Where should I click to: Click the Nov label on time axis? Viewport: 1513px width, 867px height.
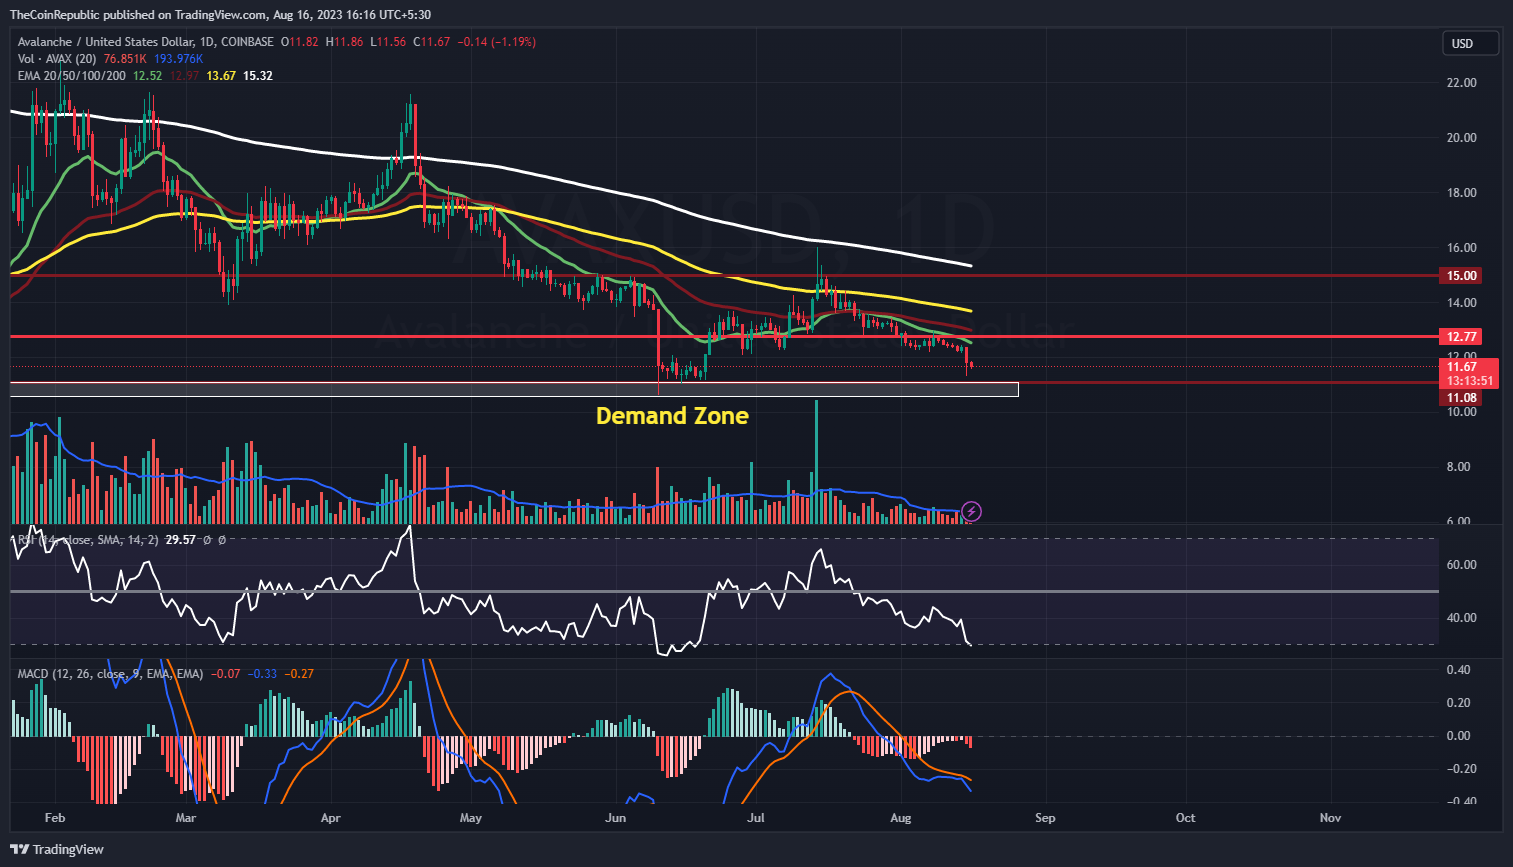[1330, 818]
